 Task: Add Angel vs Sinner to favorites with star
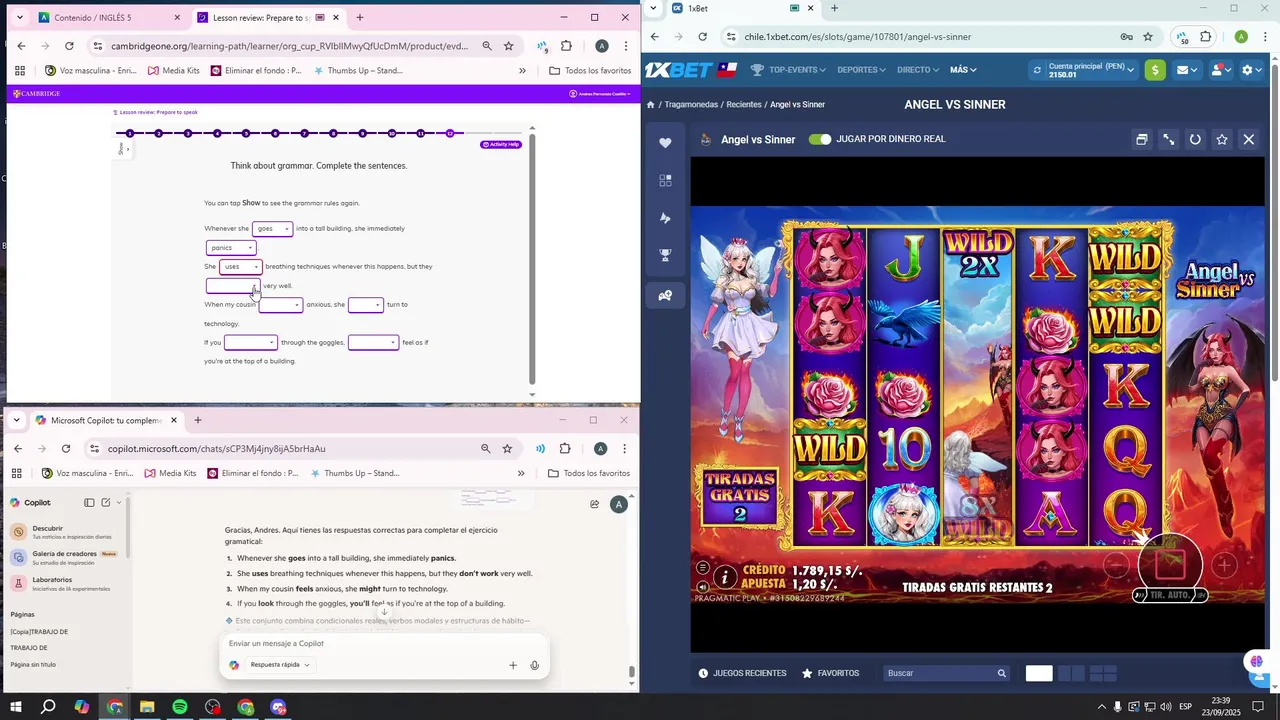(1222, 140)
